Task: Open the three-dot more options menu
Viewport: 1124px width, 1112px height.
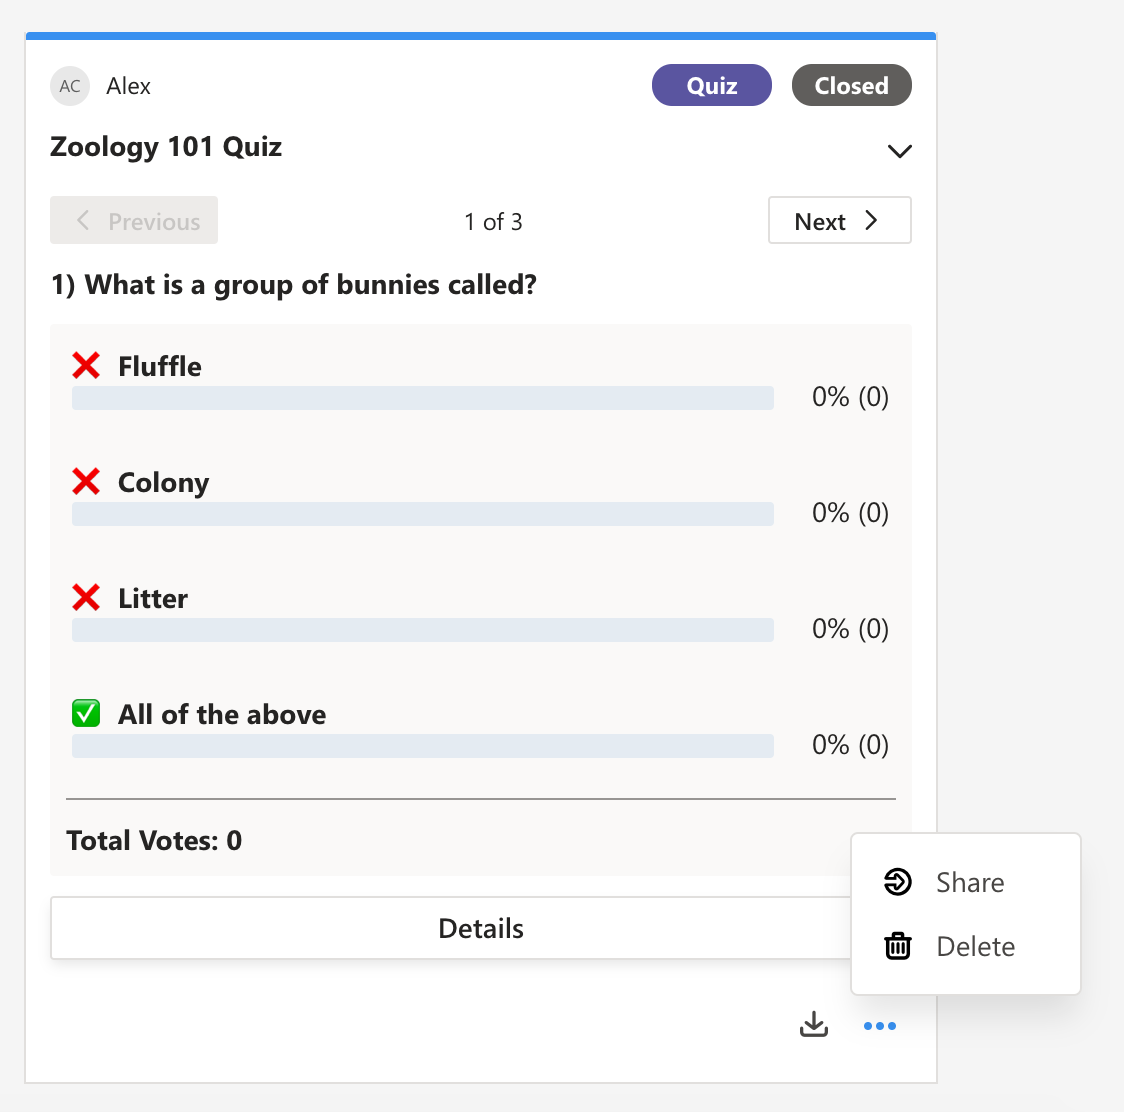Action: 880,1026
